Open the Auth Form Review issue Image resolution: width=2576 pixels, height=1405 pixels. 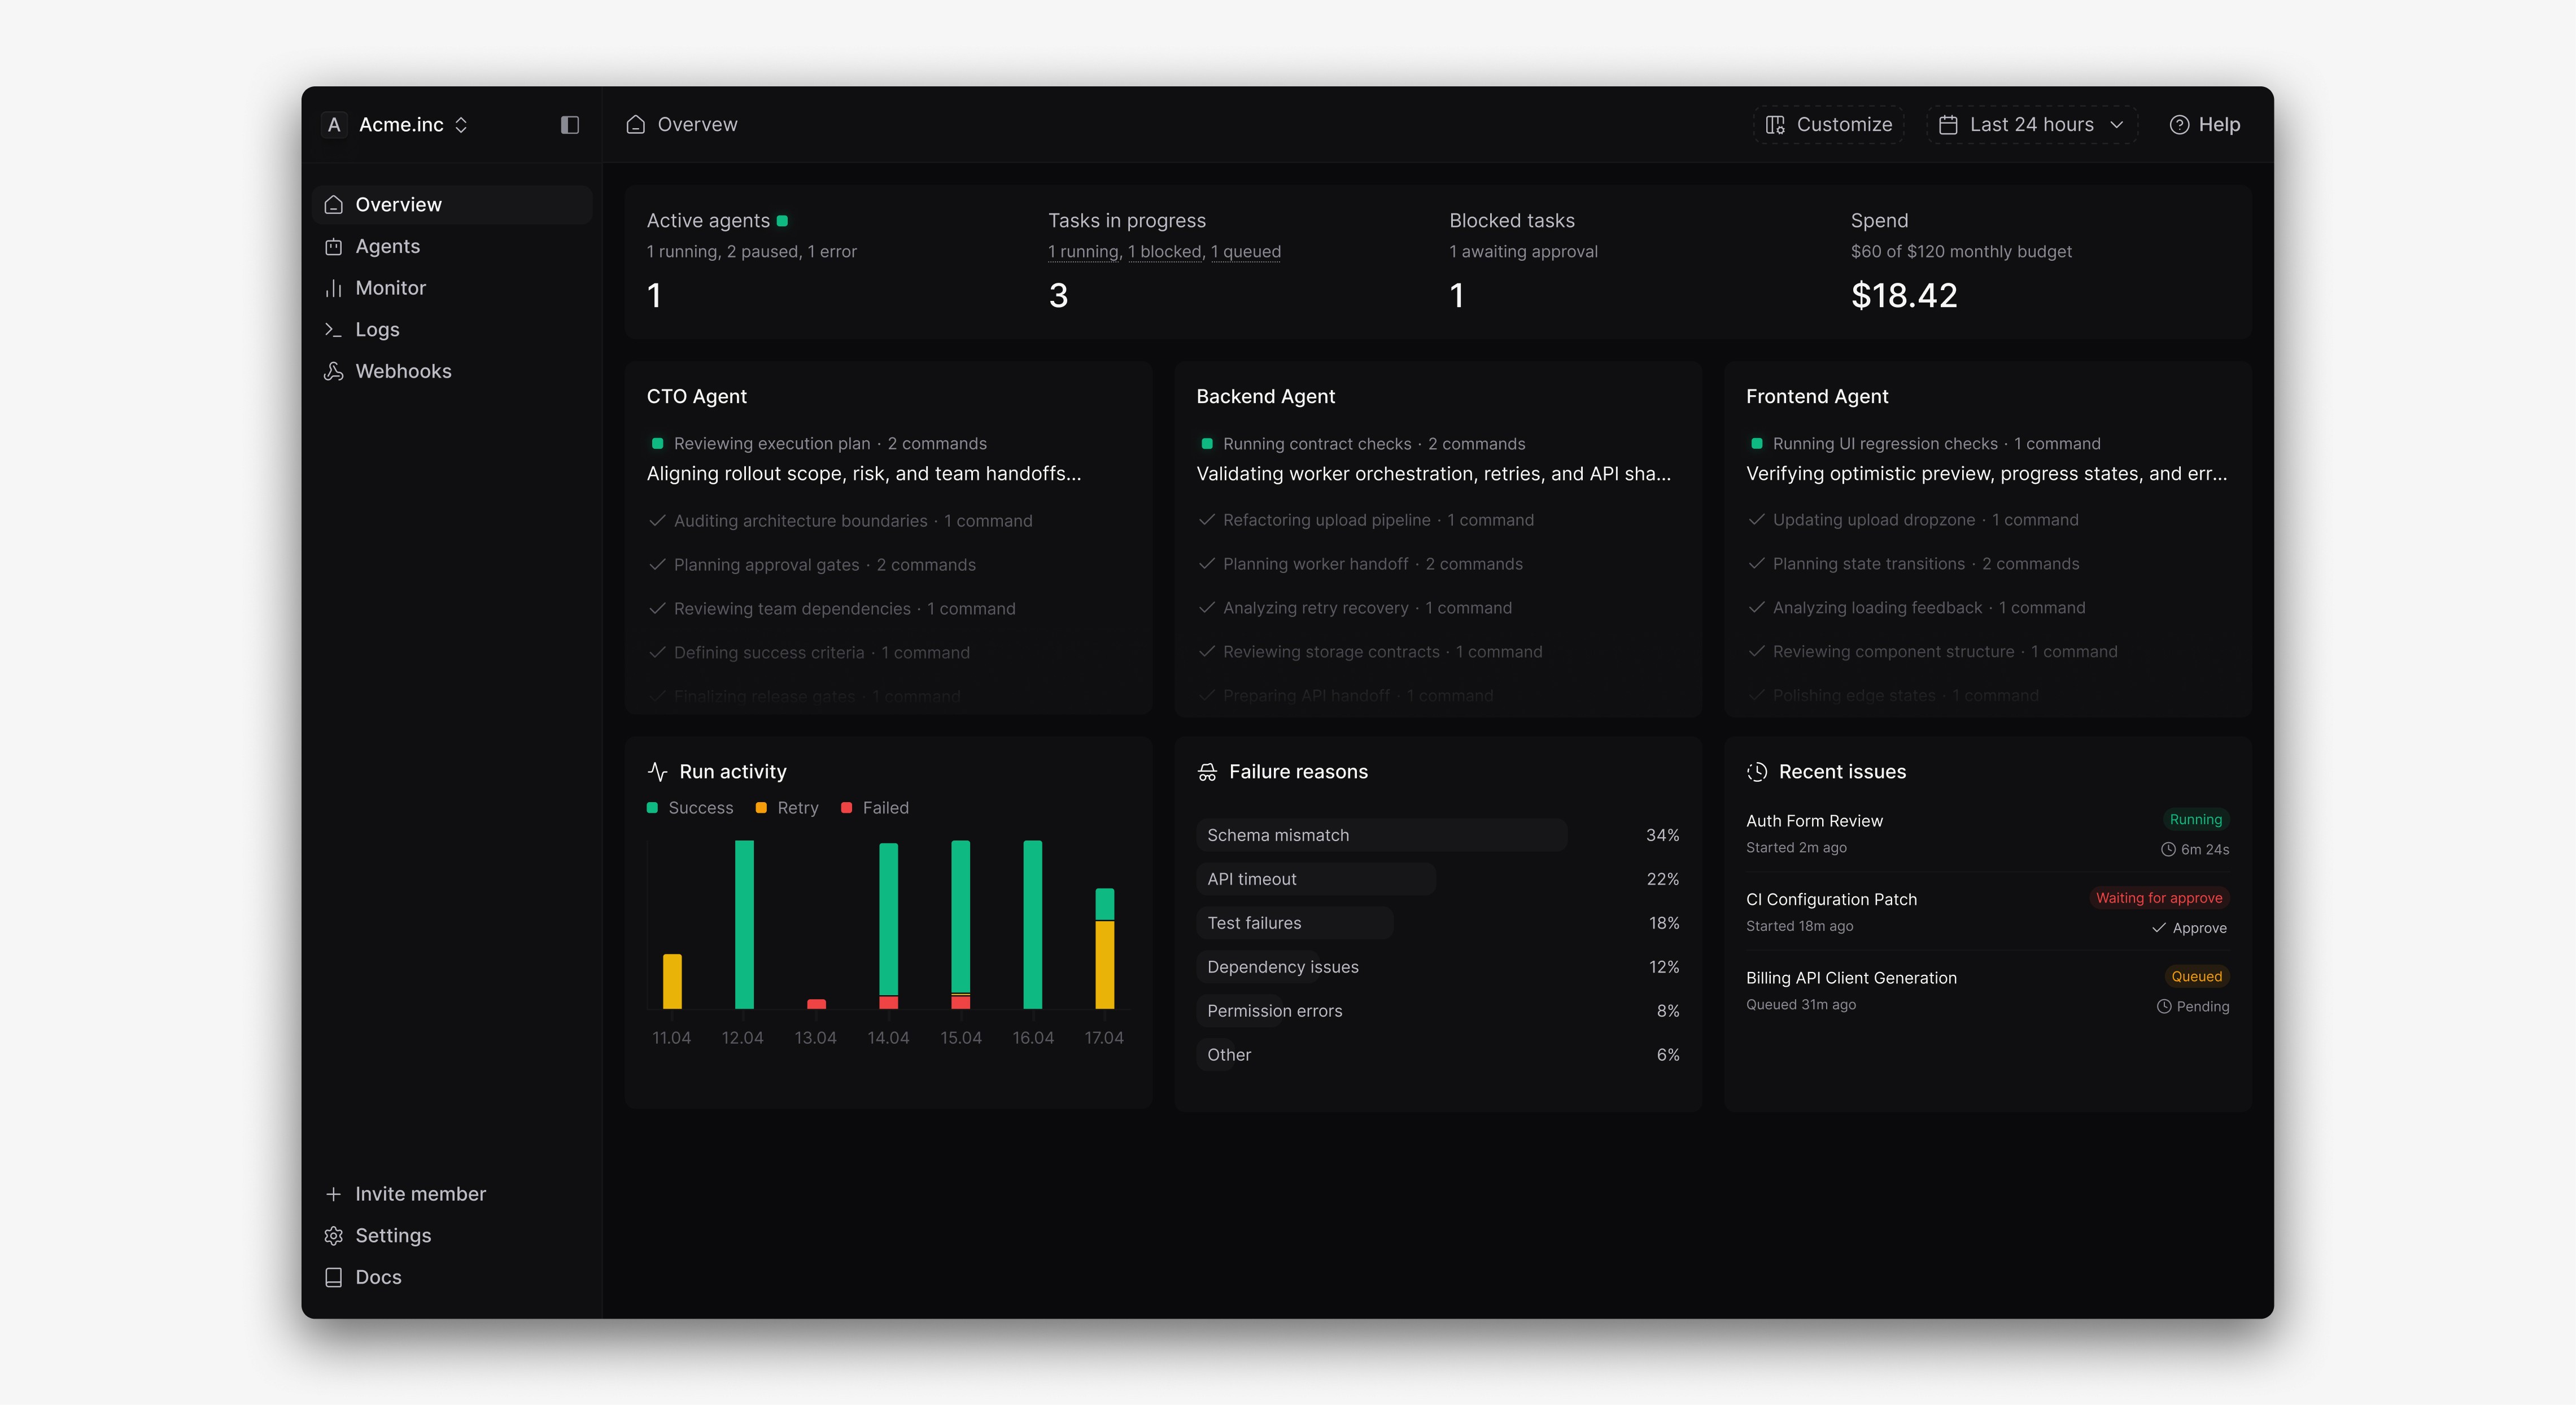(x=1814, y=820)
